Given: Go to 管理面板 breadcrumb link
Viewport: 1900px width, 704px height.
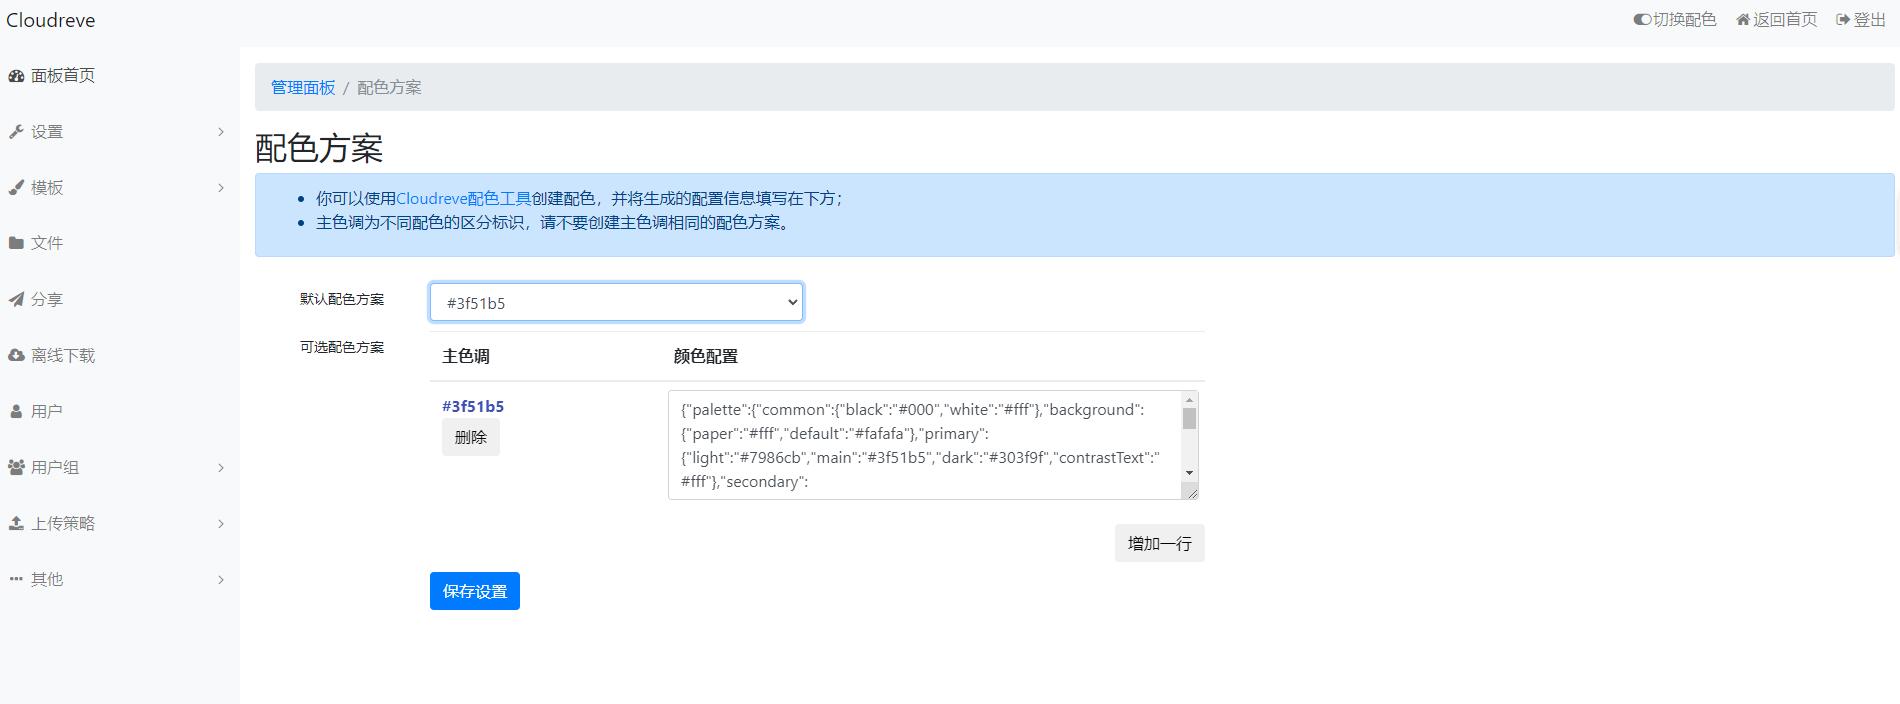Looking at the screenshot, I should pyautogui.click(x=303, y=88).
